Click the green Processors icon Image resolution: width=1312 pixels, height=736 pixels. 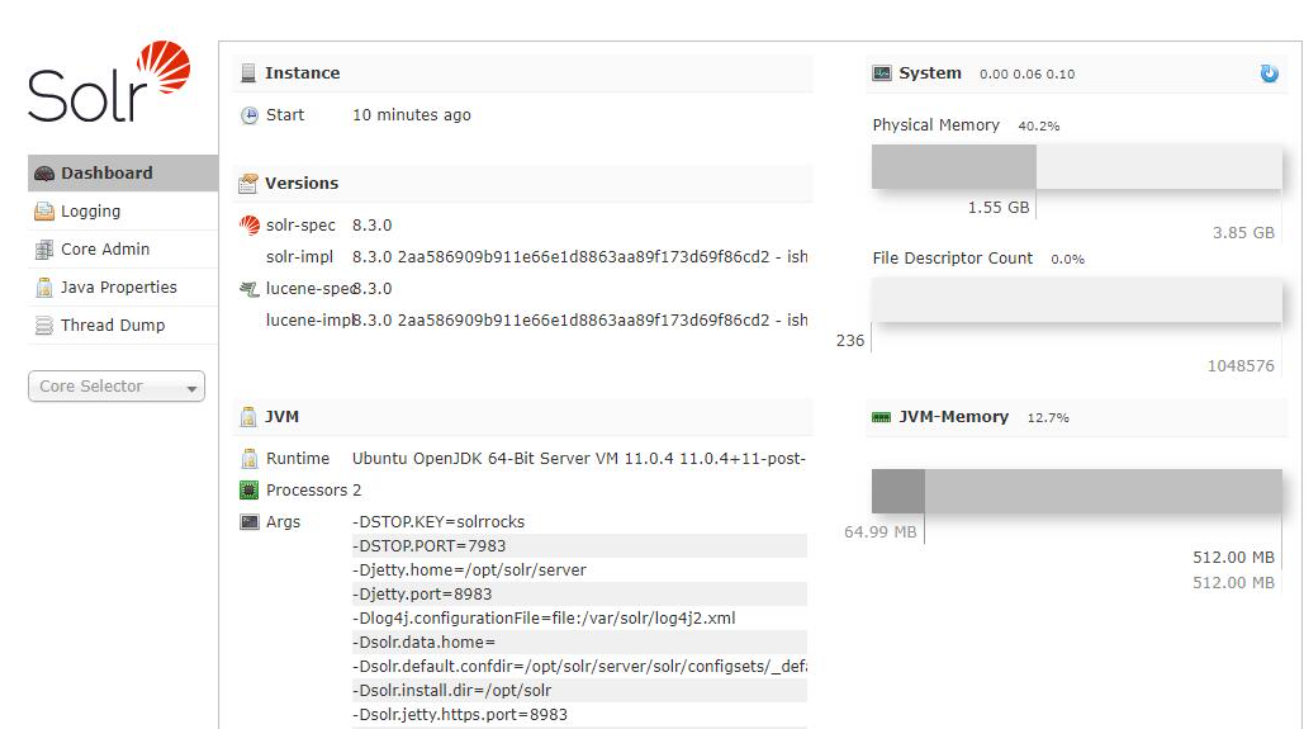[249, 490]
